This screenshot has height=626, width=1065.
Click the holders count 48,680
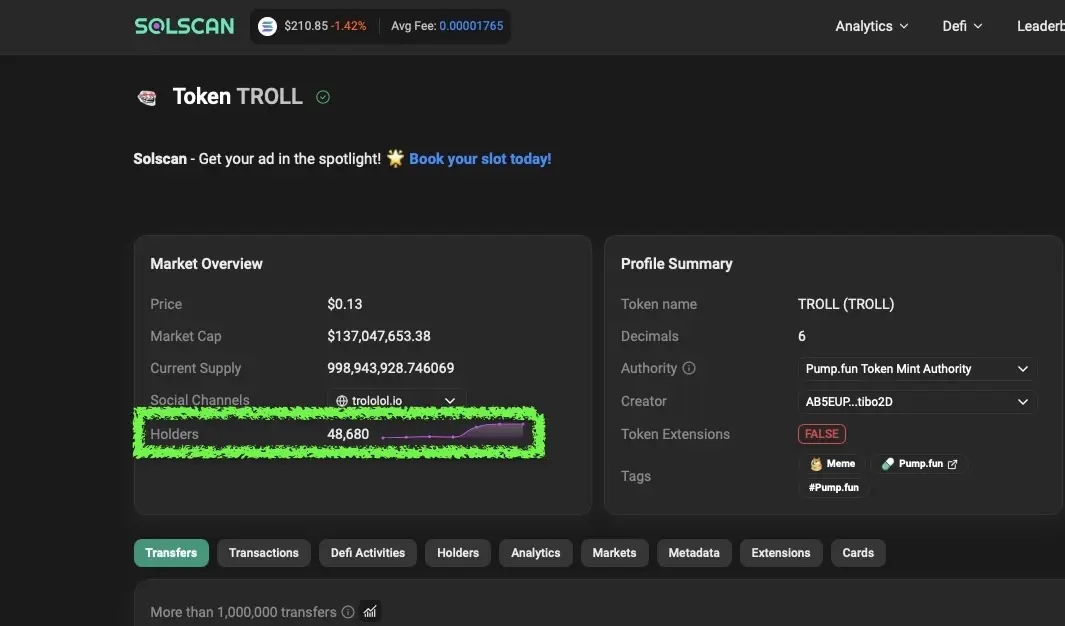click(x=348, y=434)
